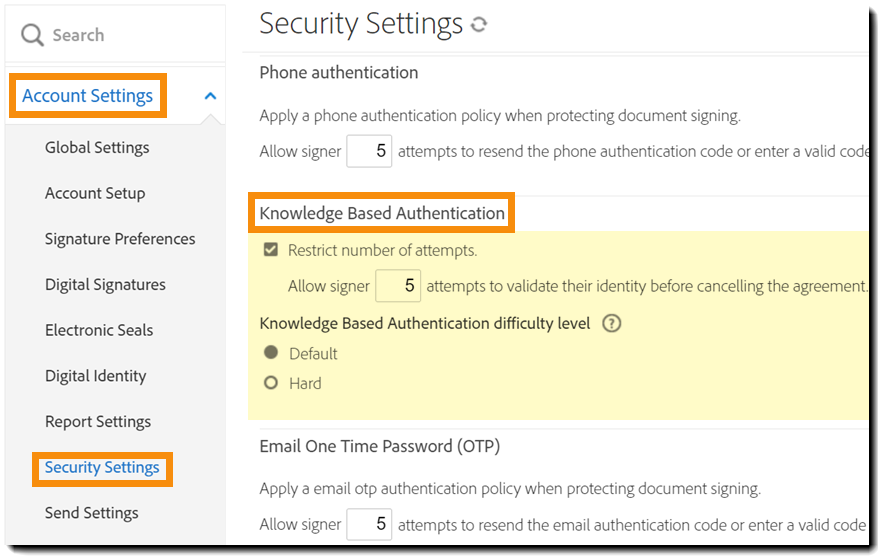Open the difficulty level help icon
The width and height of the screenshot is (878, 557).
click(x=612, y=323)
